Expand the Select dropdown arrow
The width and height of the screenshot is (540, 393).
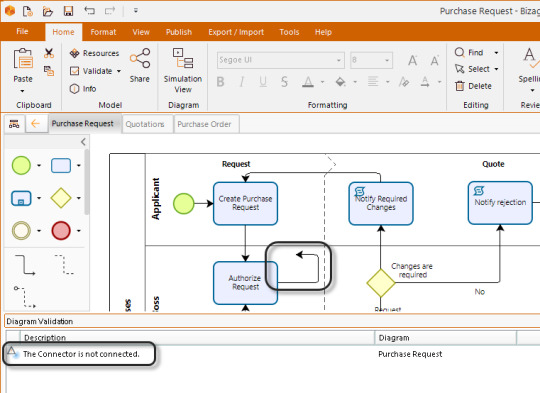coord(496,69)
